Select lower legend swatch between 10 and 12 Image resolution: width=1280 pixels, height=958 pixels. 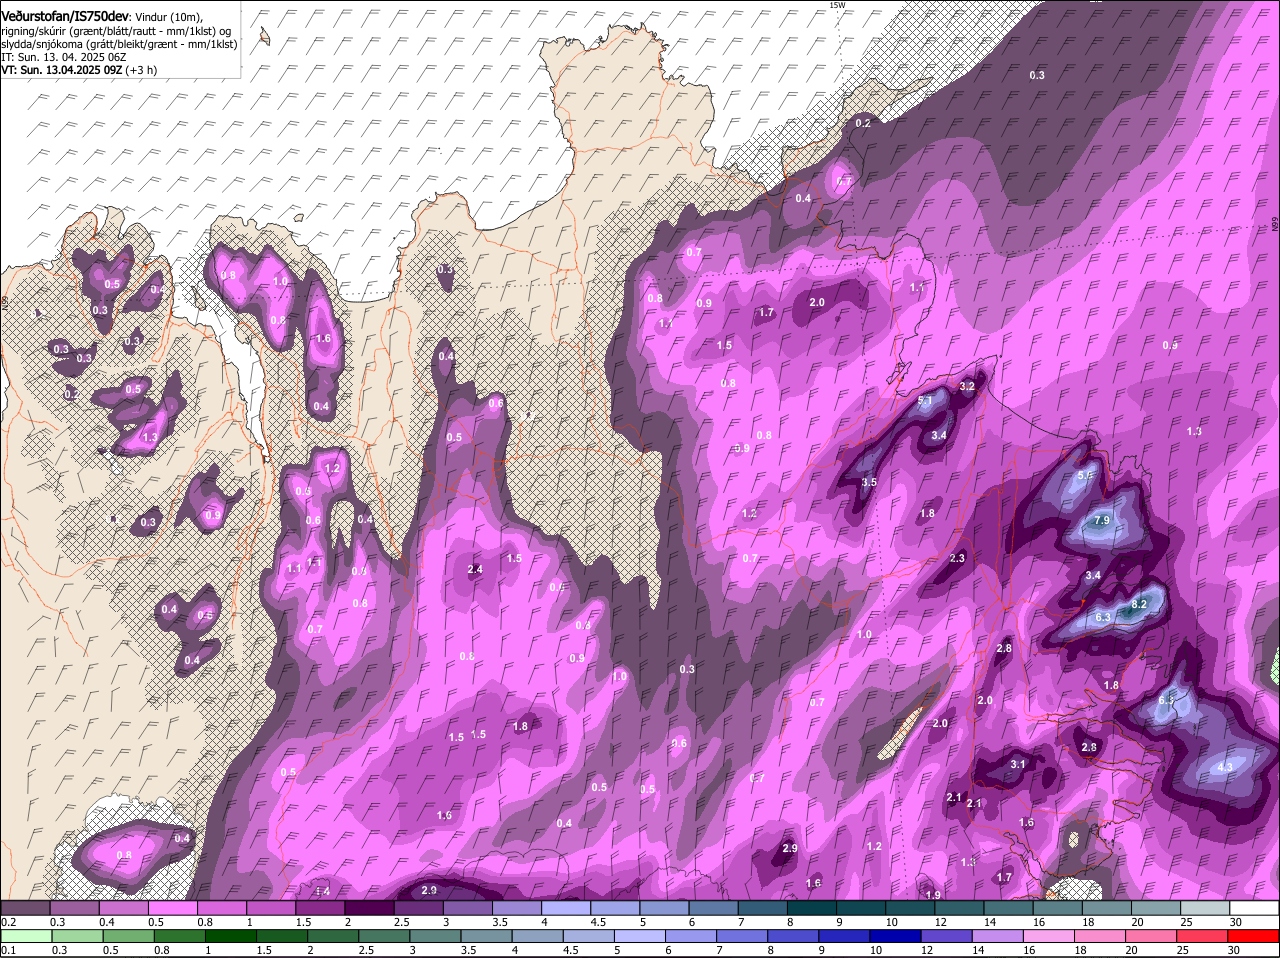898,936
